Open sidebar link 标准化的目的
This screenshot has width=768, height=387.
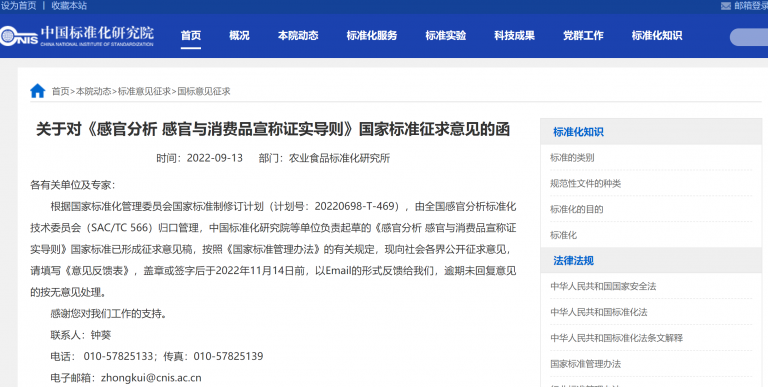[x=576, y=210]
